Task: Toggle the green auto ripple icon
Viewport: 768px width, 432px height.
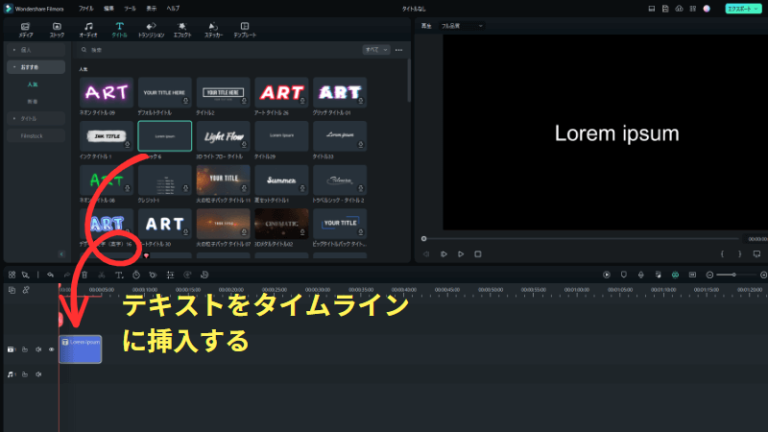Action: click(x=675, y=275)
